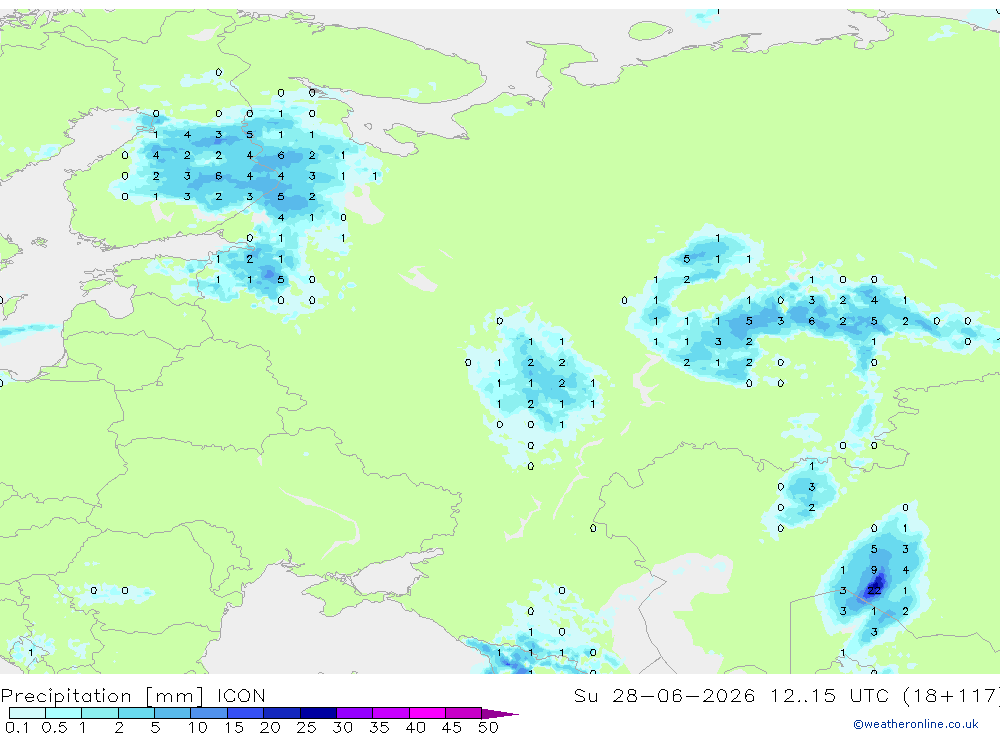Click the '9' precipitation value above the 22
The width and height of the screenshot is (1000, 733).
pyautogui.click(x=874, y=570)
